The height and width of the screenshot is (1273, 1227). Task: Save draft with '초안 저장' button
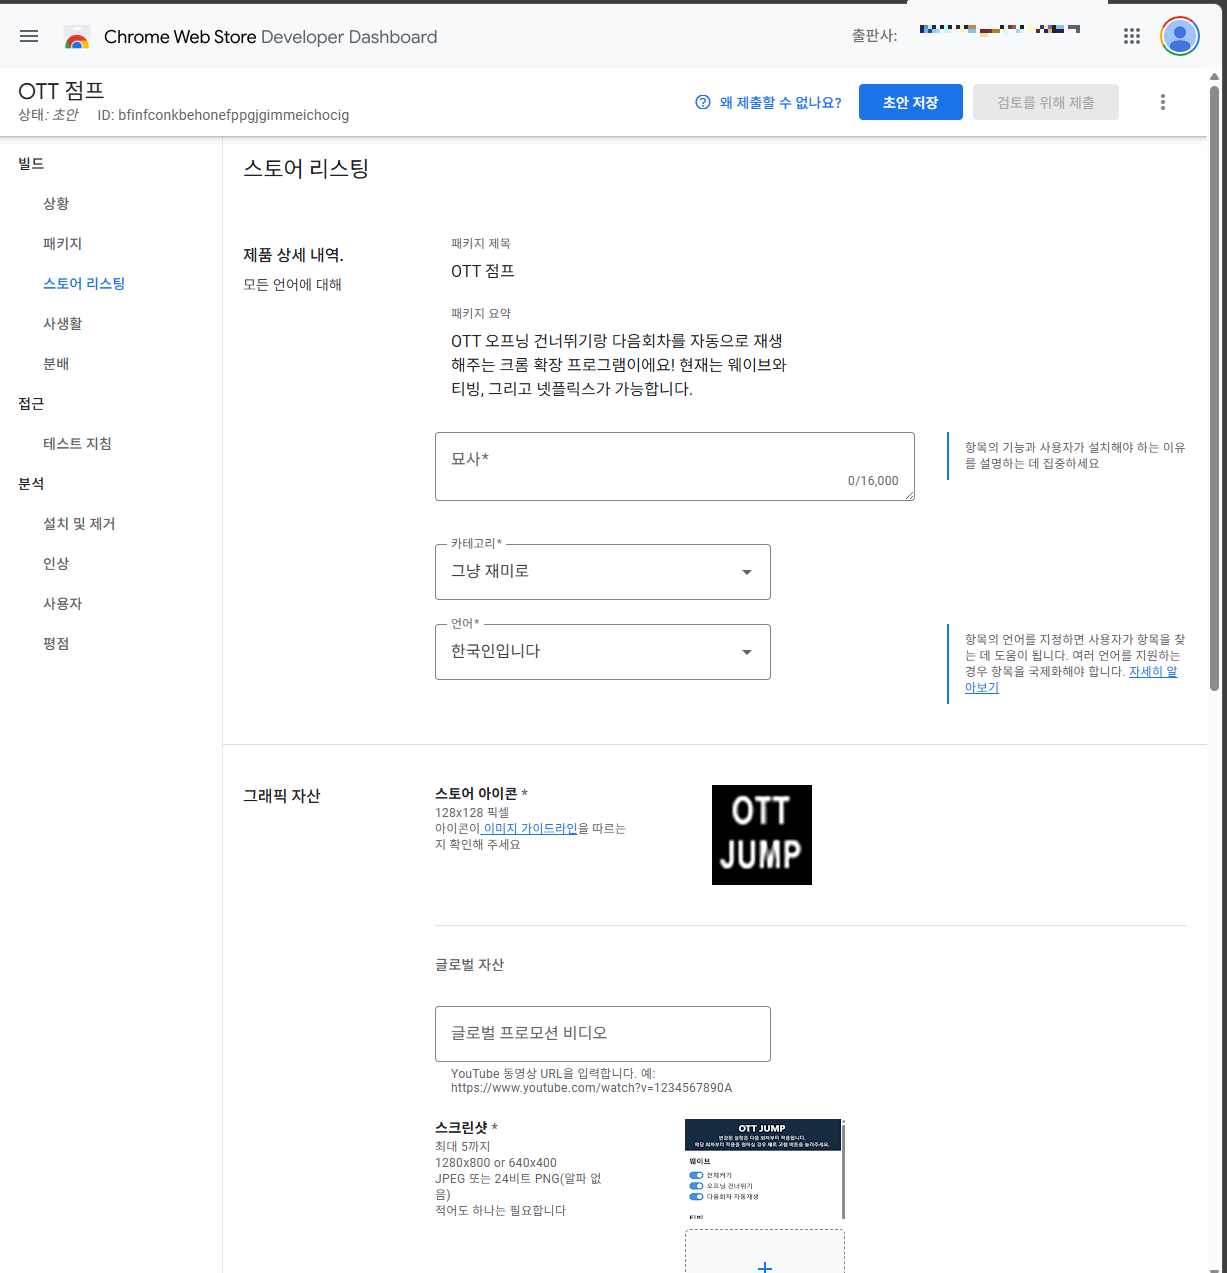pos(911,102)
